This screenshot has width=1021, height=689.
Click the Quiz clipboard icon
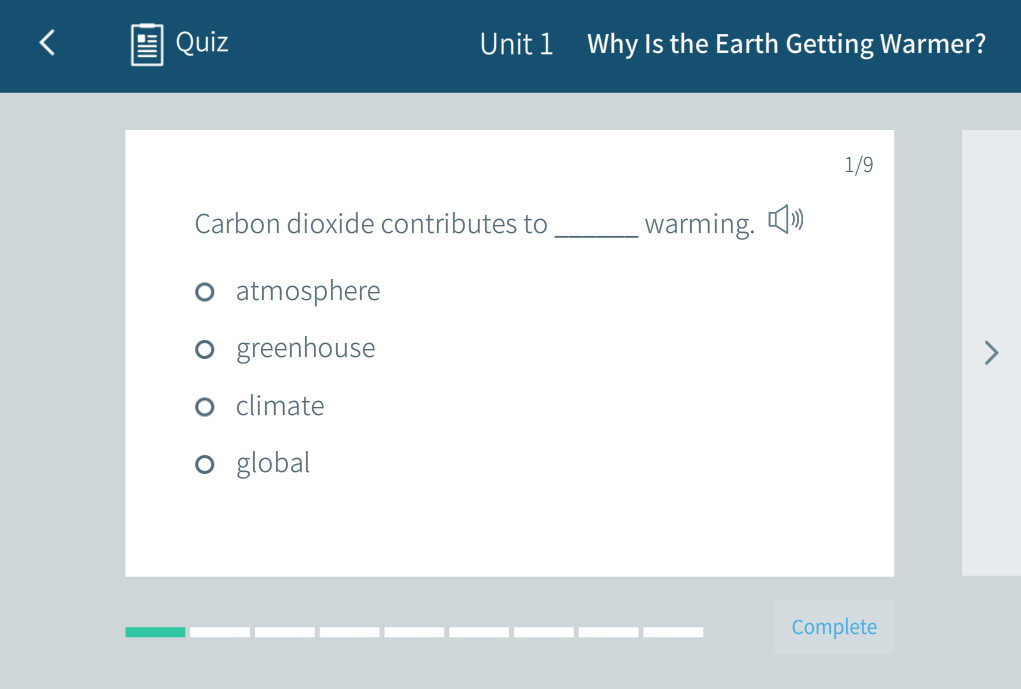tap(147, 44)
